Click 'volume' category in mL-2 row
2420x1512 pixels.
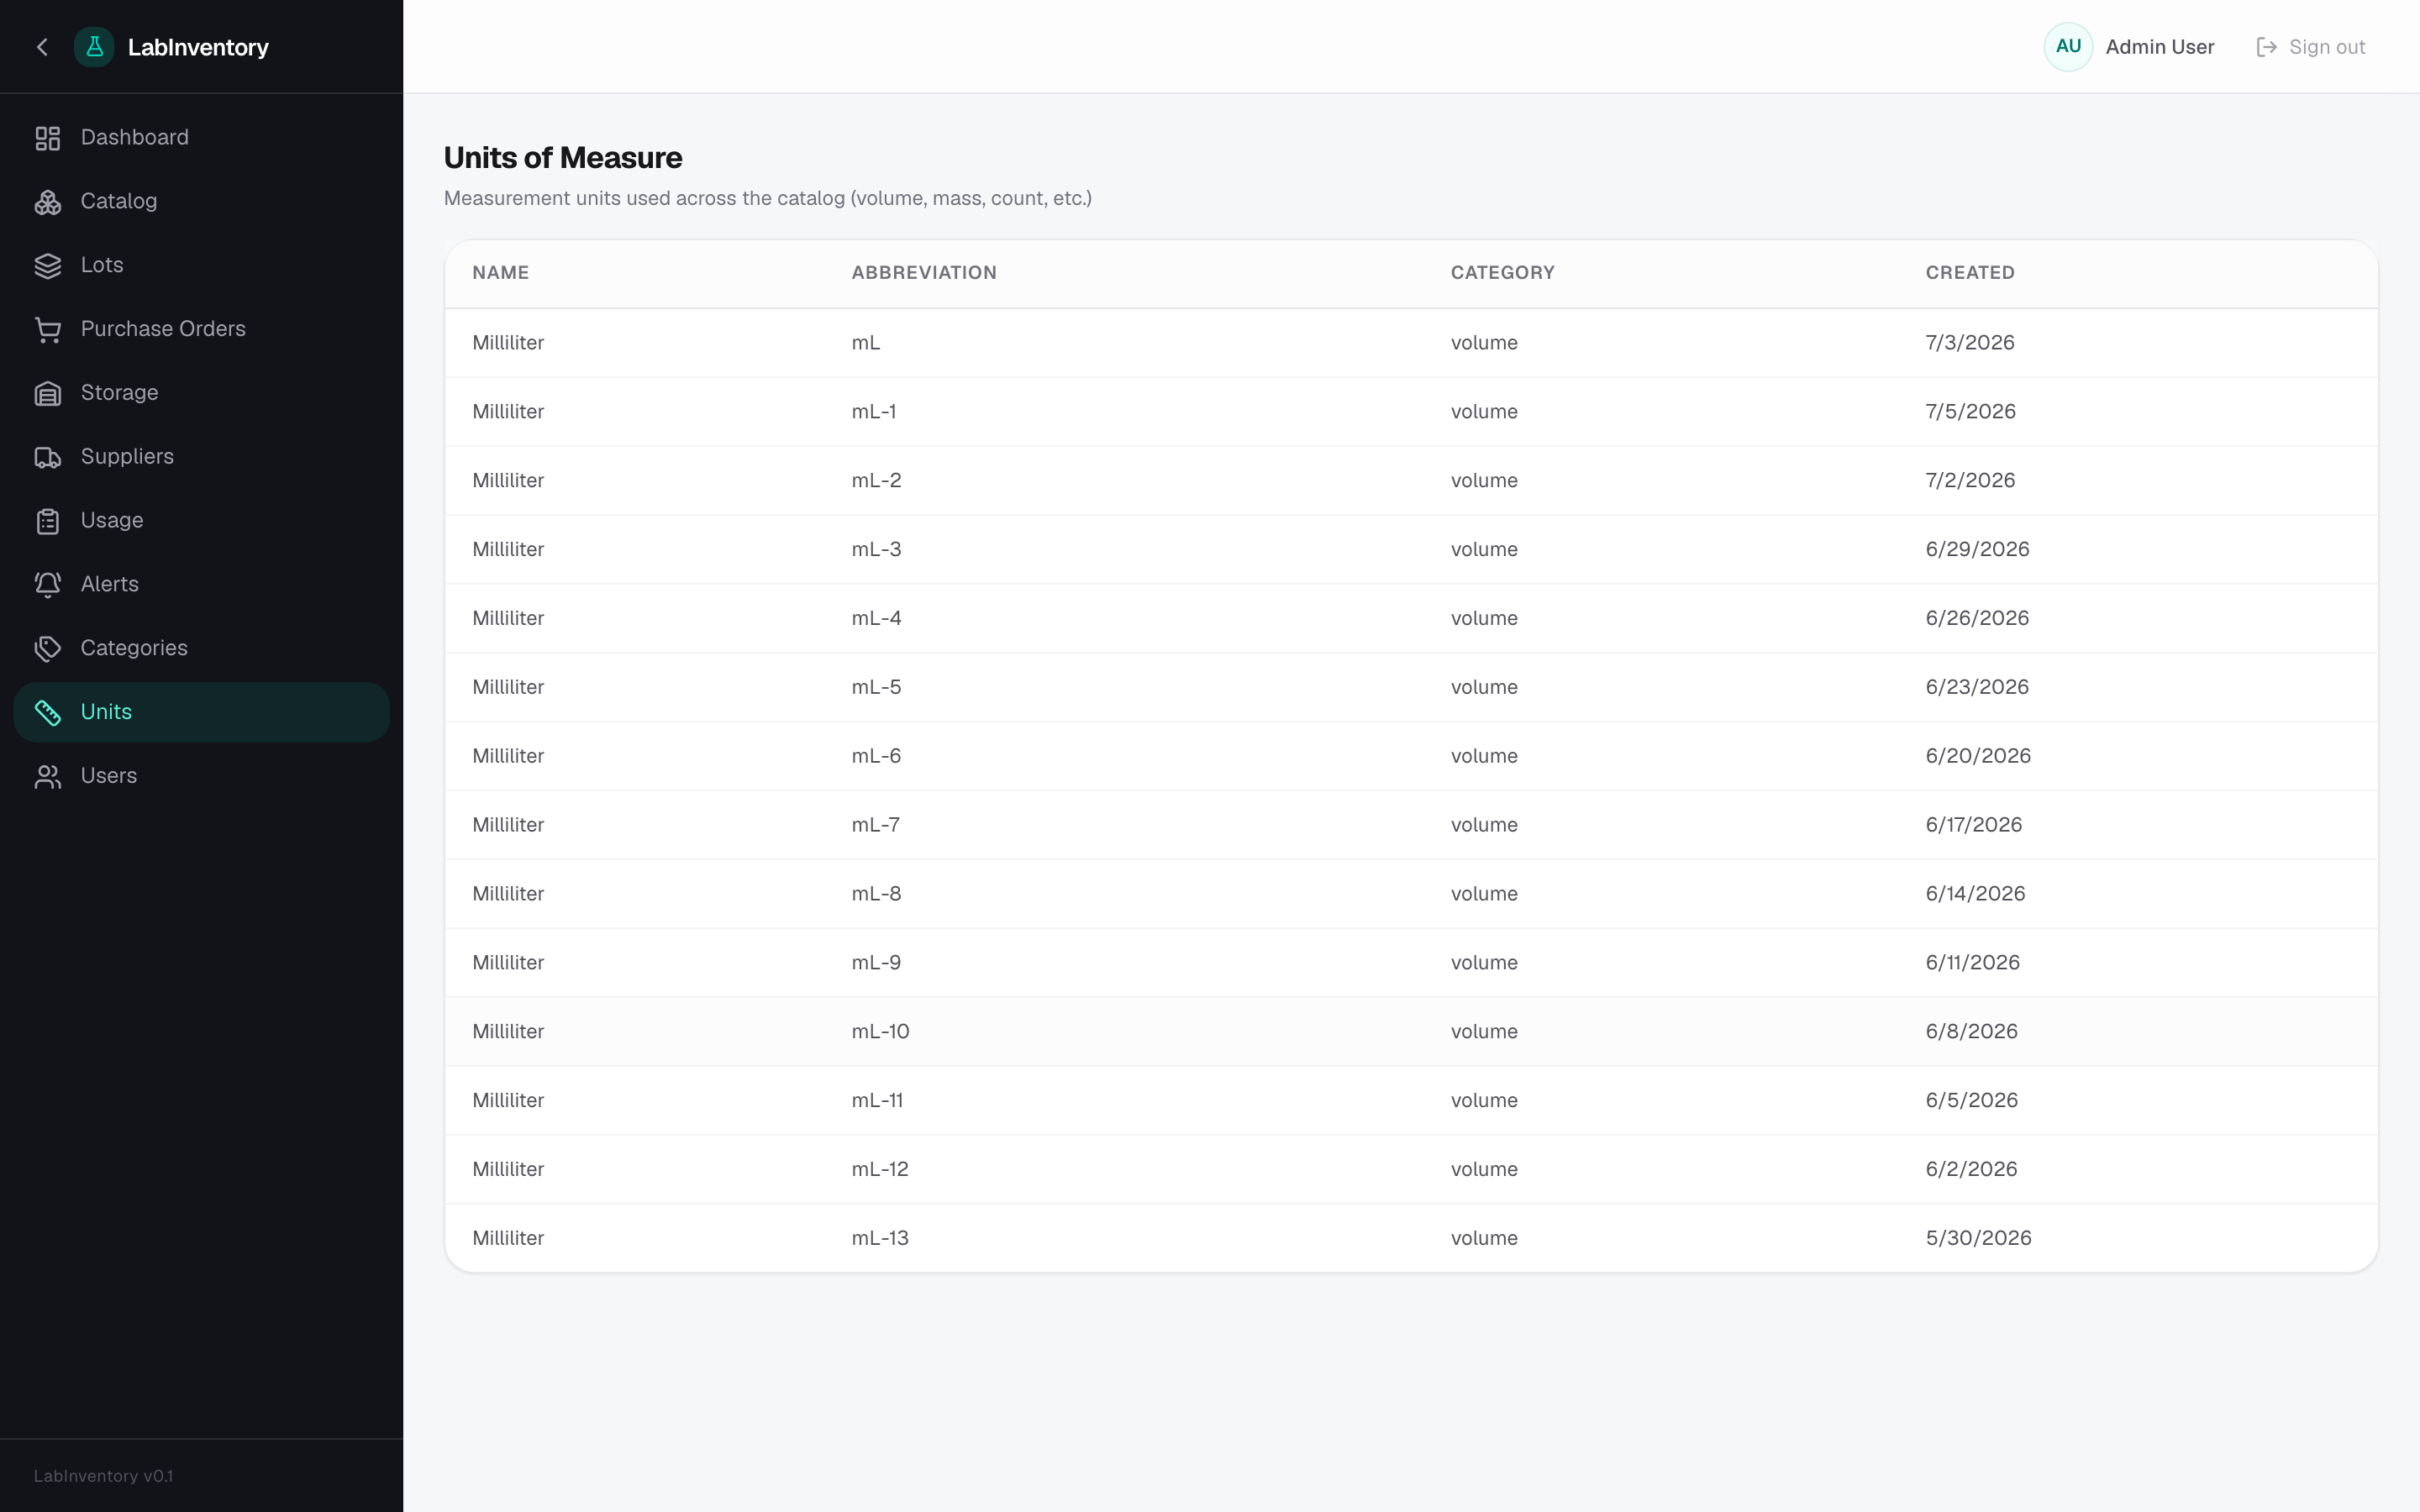click(x=1484, y=481)
